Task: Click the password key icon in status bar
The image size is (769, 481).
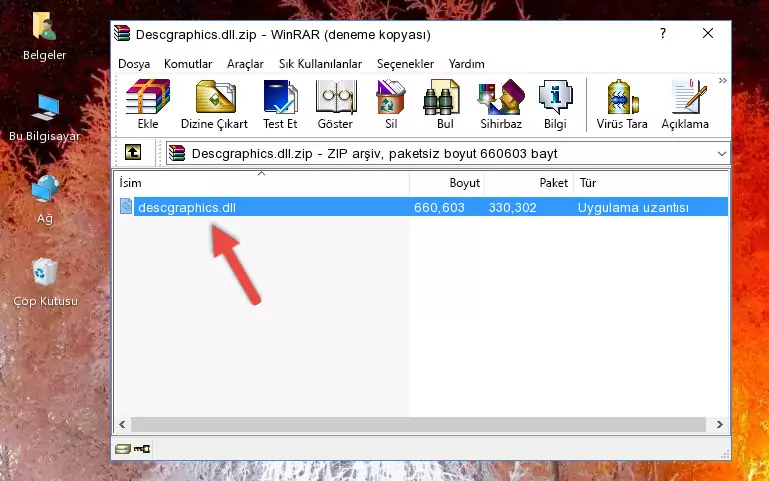Action: click(142, 448)
